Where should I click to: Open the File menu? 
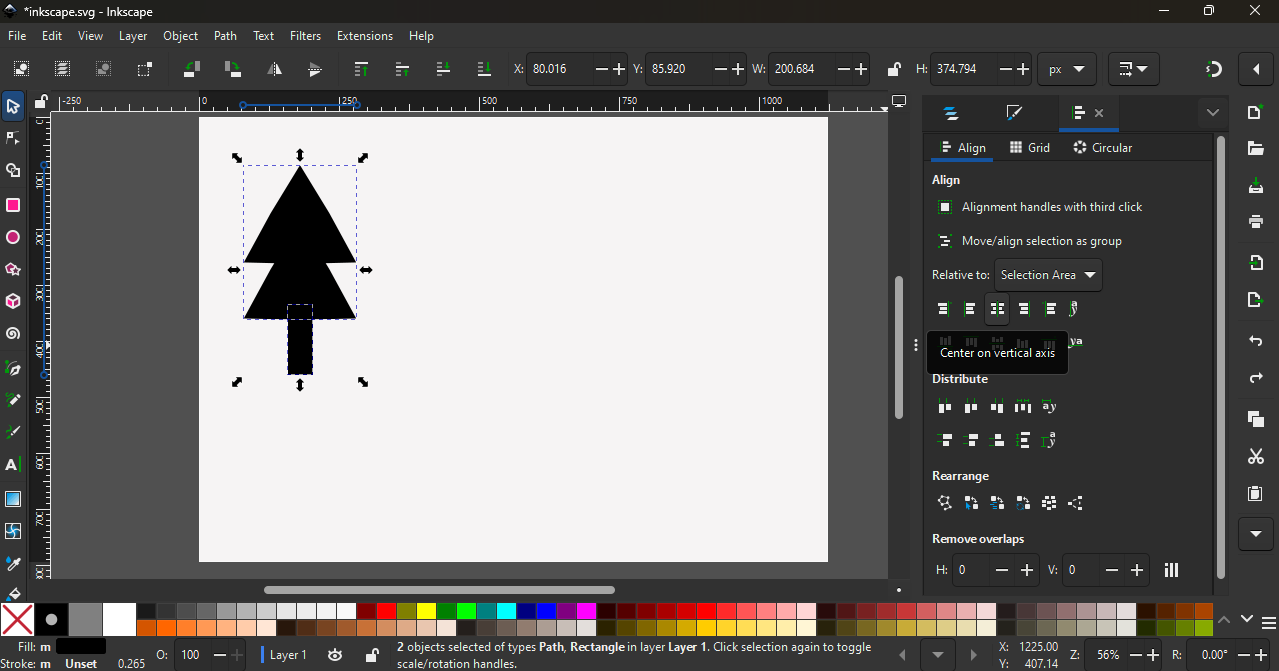17,35
